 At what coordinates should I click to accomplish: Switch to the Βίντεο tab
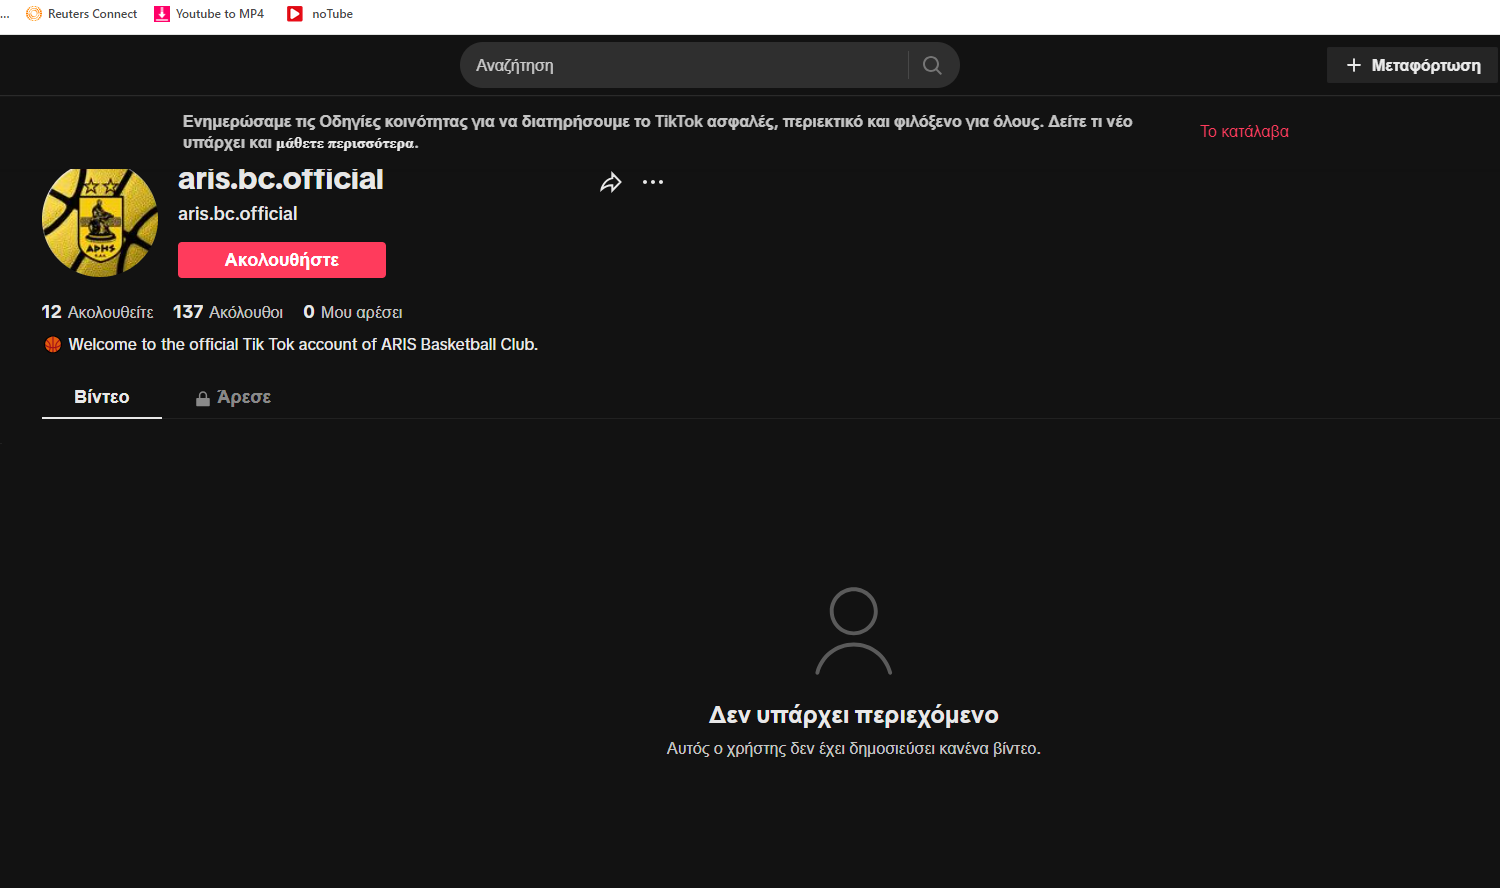tap(102, 397)
